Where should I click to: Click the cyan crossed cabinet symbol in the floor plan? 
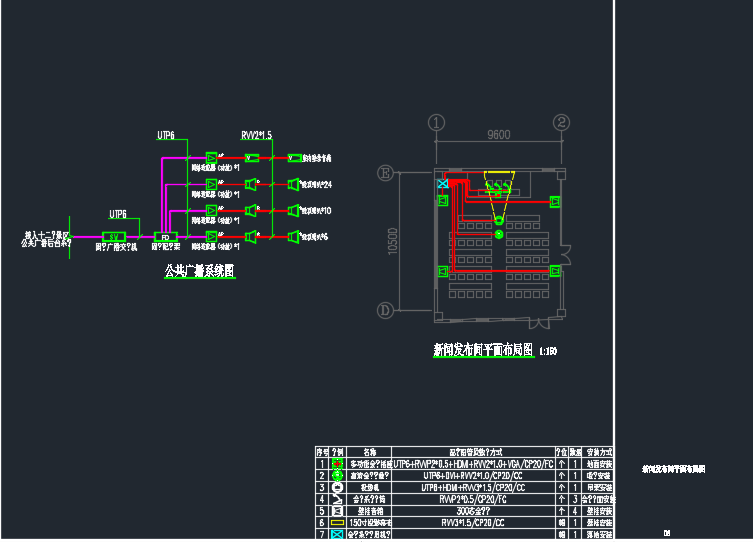pyautogui.click(x=443, y=183)
